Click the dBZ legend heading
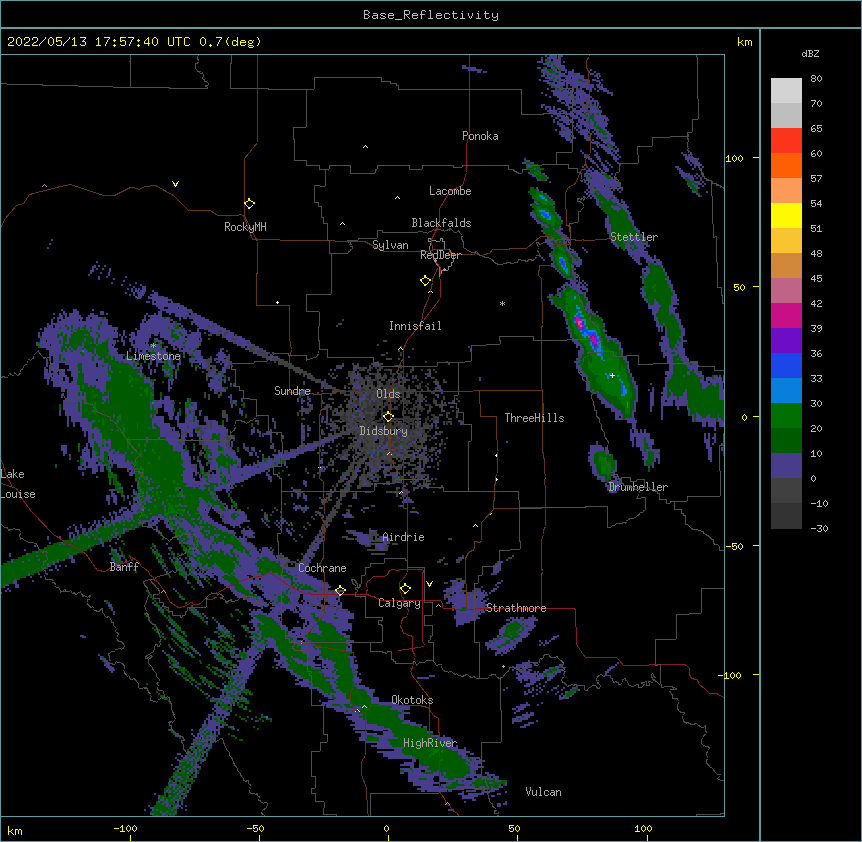Viewport: 862px width, 842px height. pyautogui.click(x=810, y=53)
